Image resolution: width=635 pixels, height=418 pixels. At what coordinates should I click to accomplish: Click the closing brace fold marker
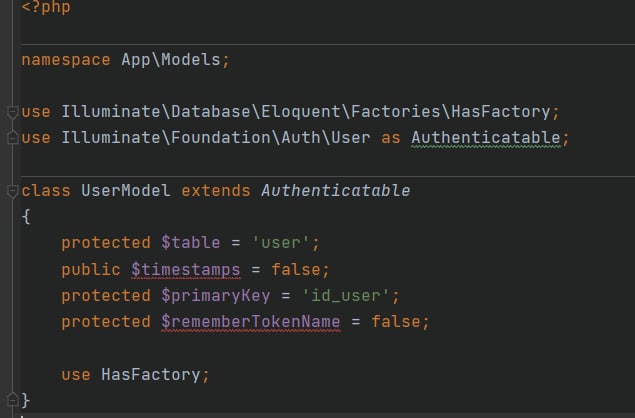pyautogui.click(x=13, y=400)
